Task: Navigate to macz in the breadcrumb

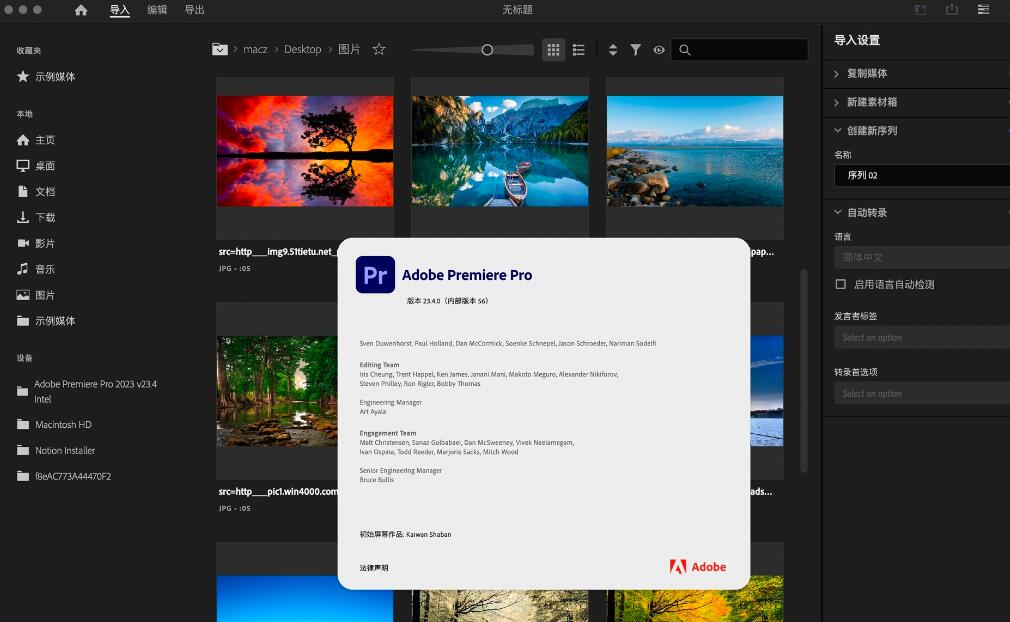Action: coord(255,49)
